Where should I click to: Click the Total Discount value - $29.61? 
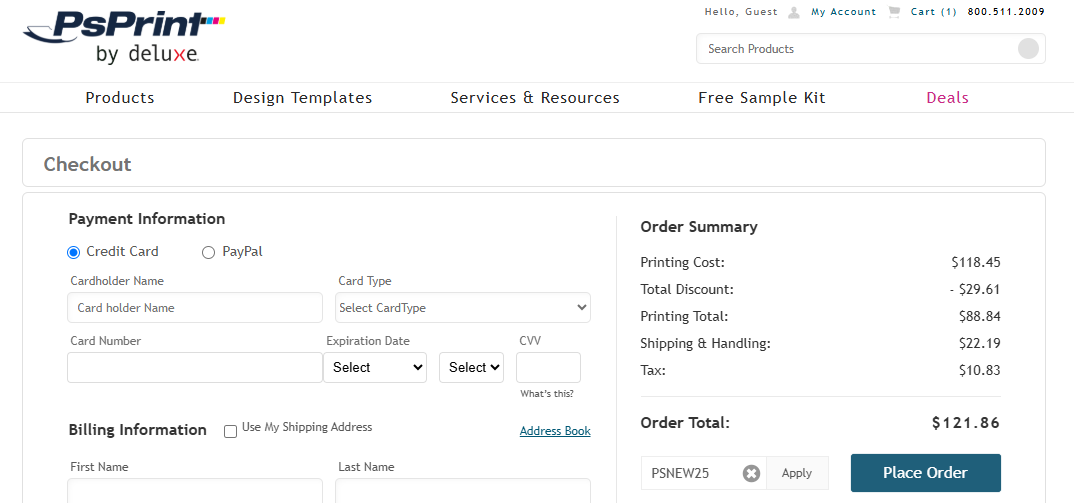[x=975, y=289]
